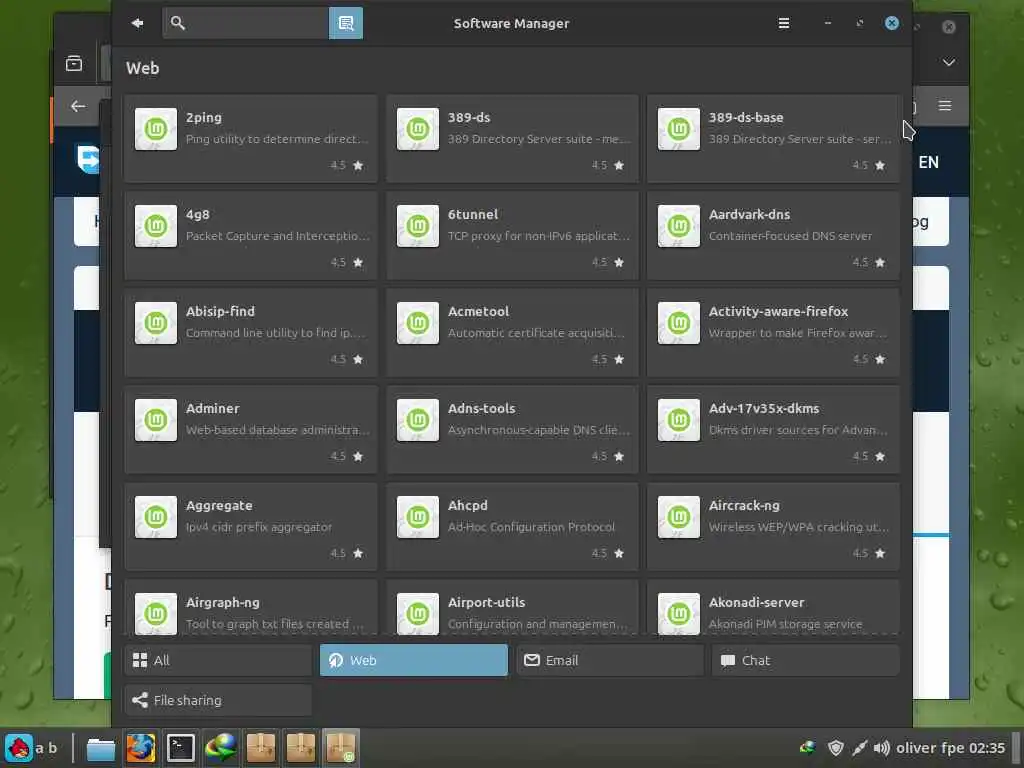Click the 4g8 package icon
The image size is (1024, 768).
click(156, 226)
